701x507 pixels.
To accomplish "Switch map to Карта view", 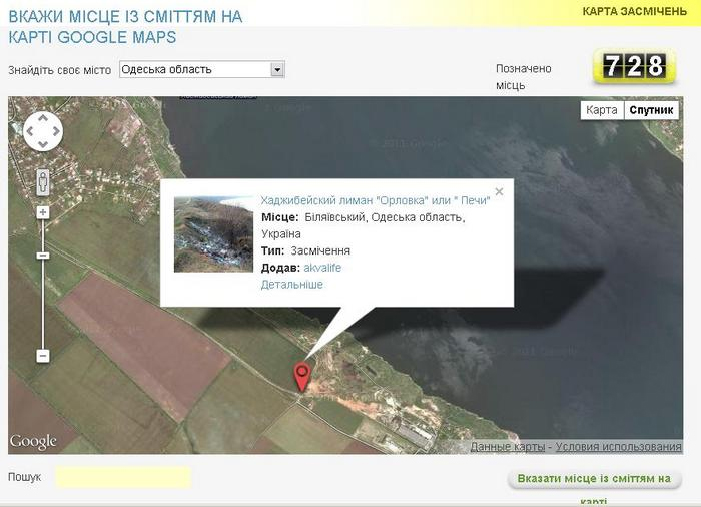I will point(602,110).
